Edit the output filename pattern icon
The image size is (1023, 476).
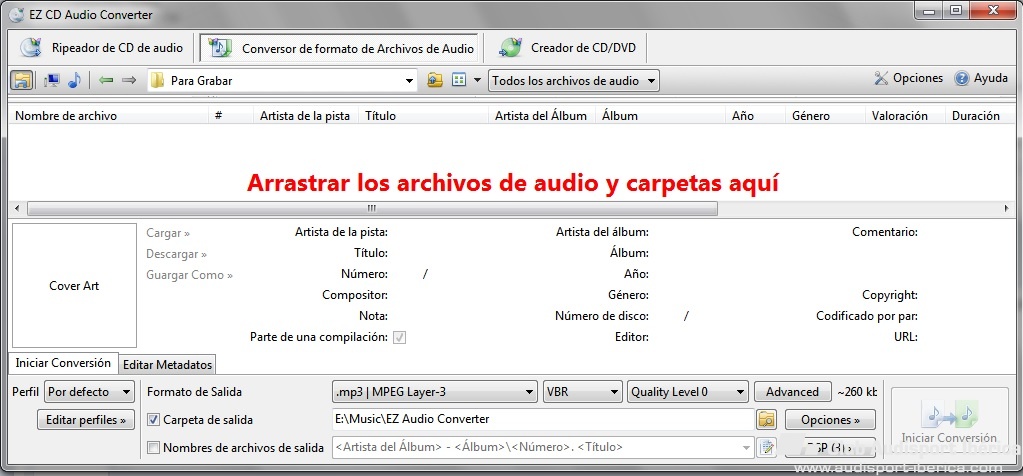click(x=767, y=447)
